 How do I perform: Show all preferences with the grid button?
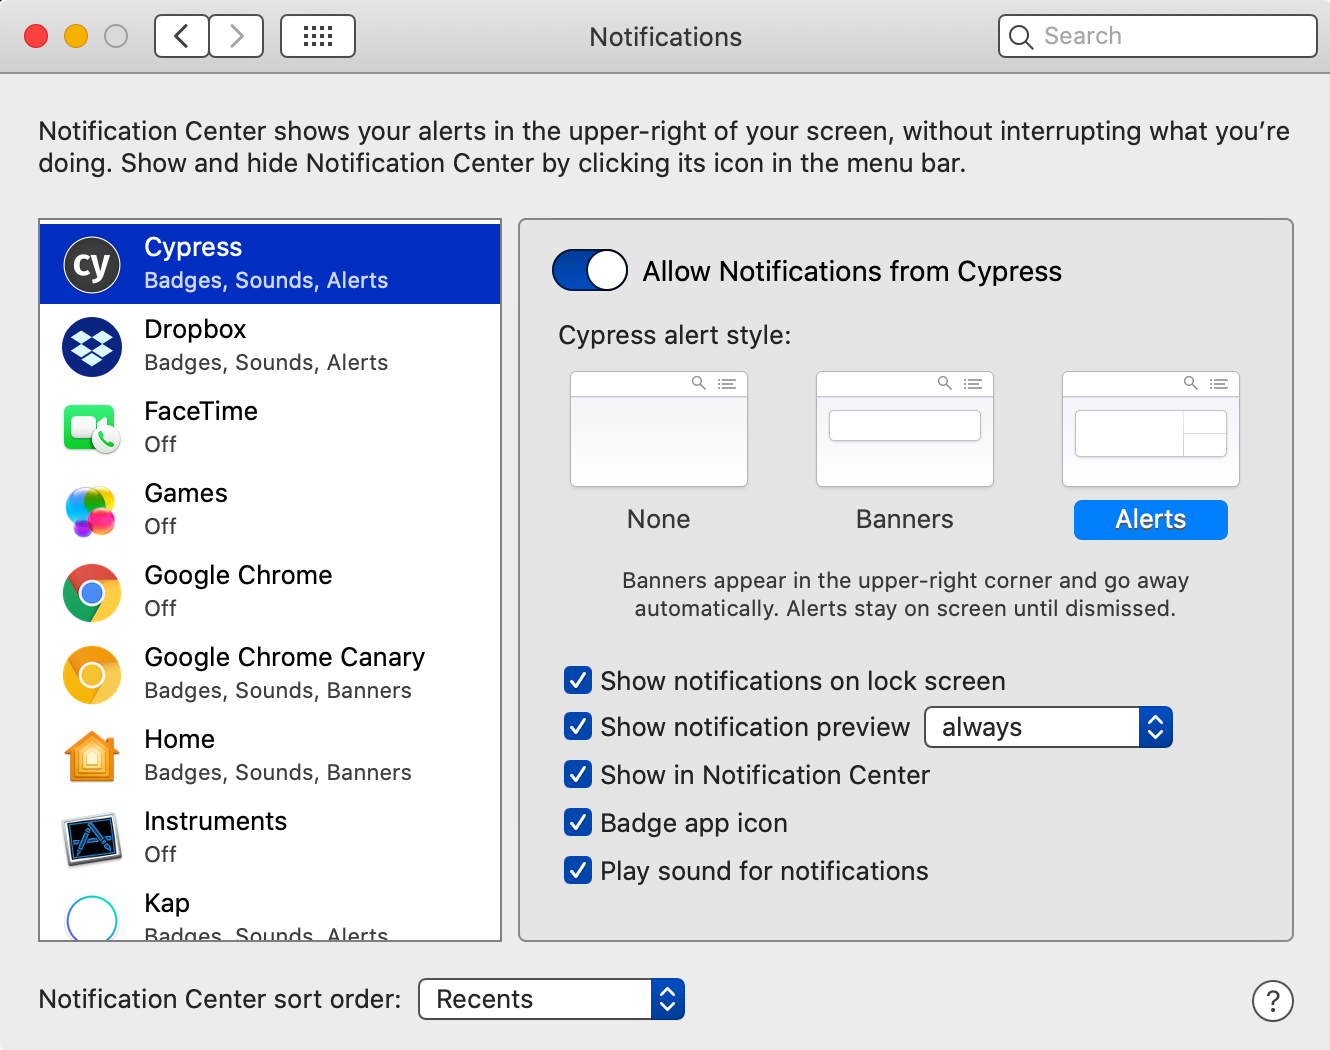(x=318, y=37)
